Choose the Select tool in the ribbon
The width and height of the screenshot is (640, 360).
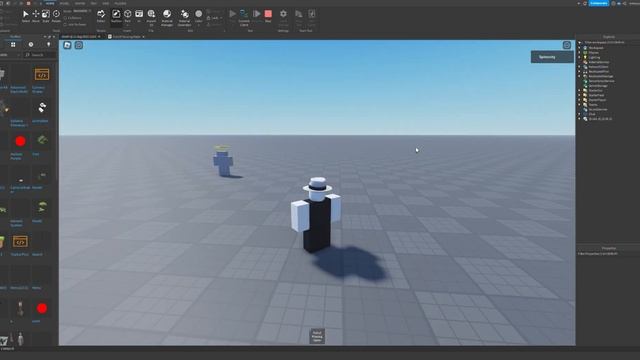(x=25, y=16)
